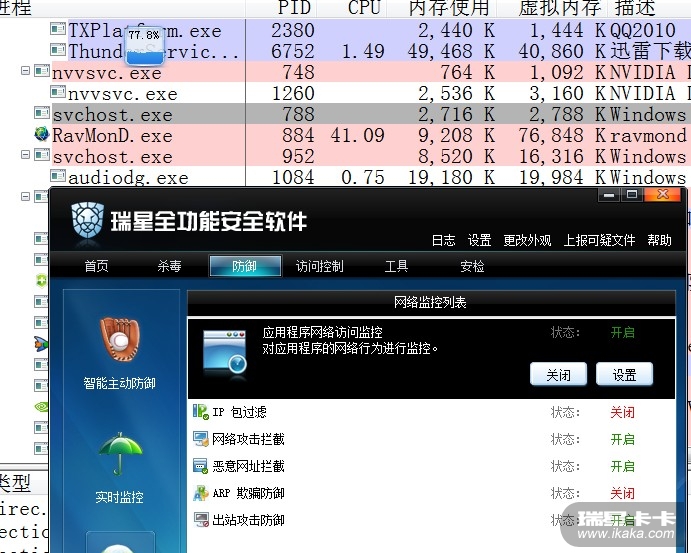The height and width of the screenshot is (553, 691).
Task: Open the 访问控制 tab
Action: click(x=319, y=266)
